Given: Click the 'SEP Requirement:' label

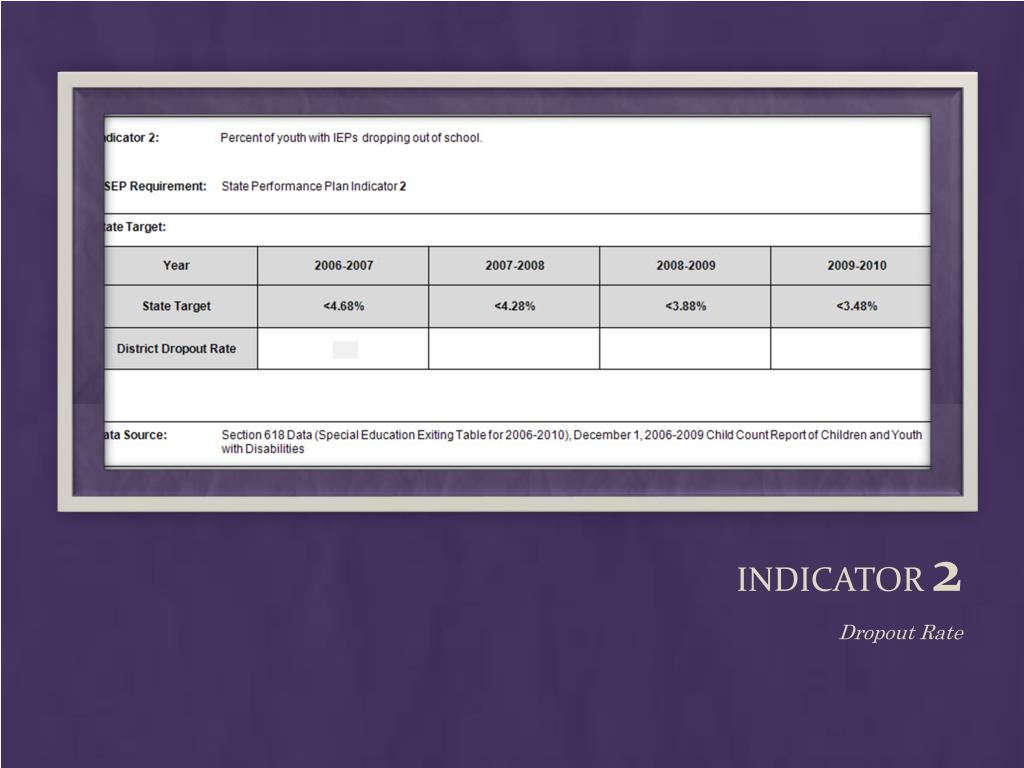Looking at the screenshot, I should pos(155,186).
